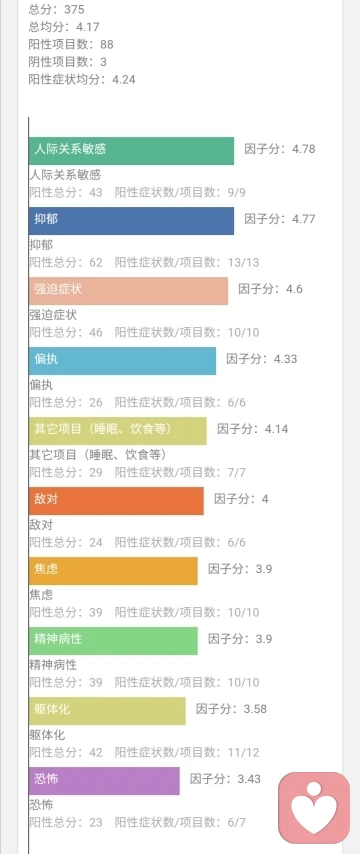Click the olive 躯体化 bar
This screenshot has height=854, width=360.
(107, 711)
